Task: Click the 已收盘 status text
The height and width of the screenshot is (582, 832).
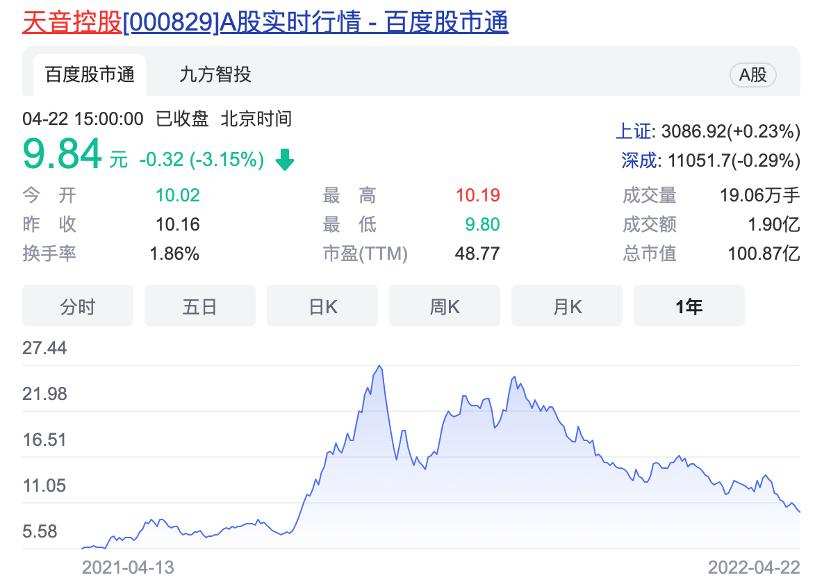Action: 182,119
